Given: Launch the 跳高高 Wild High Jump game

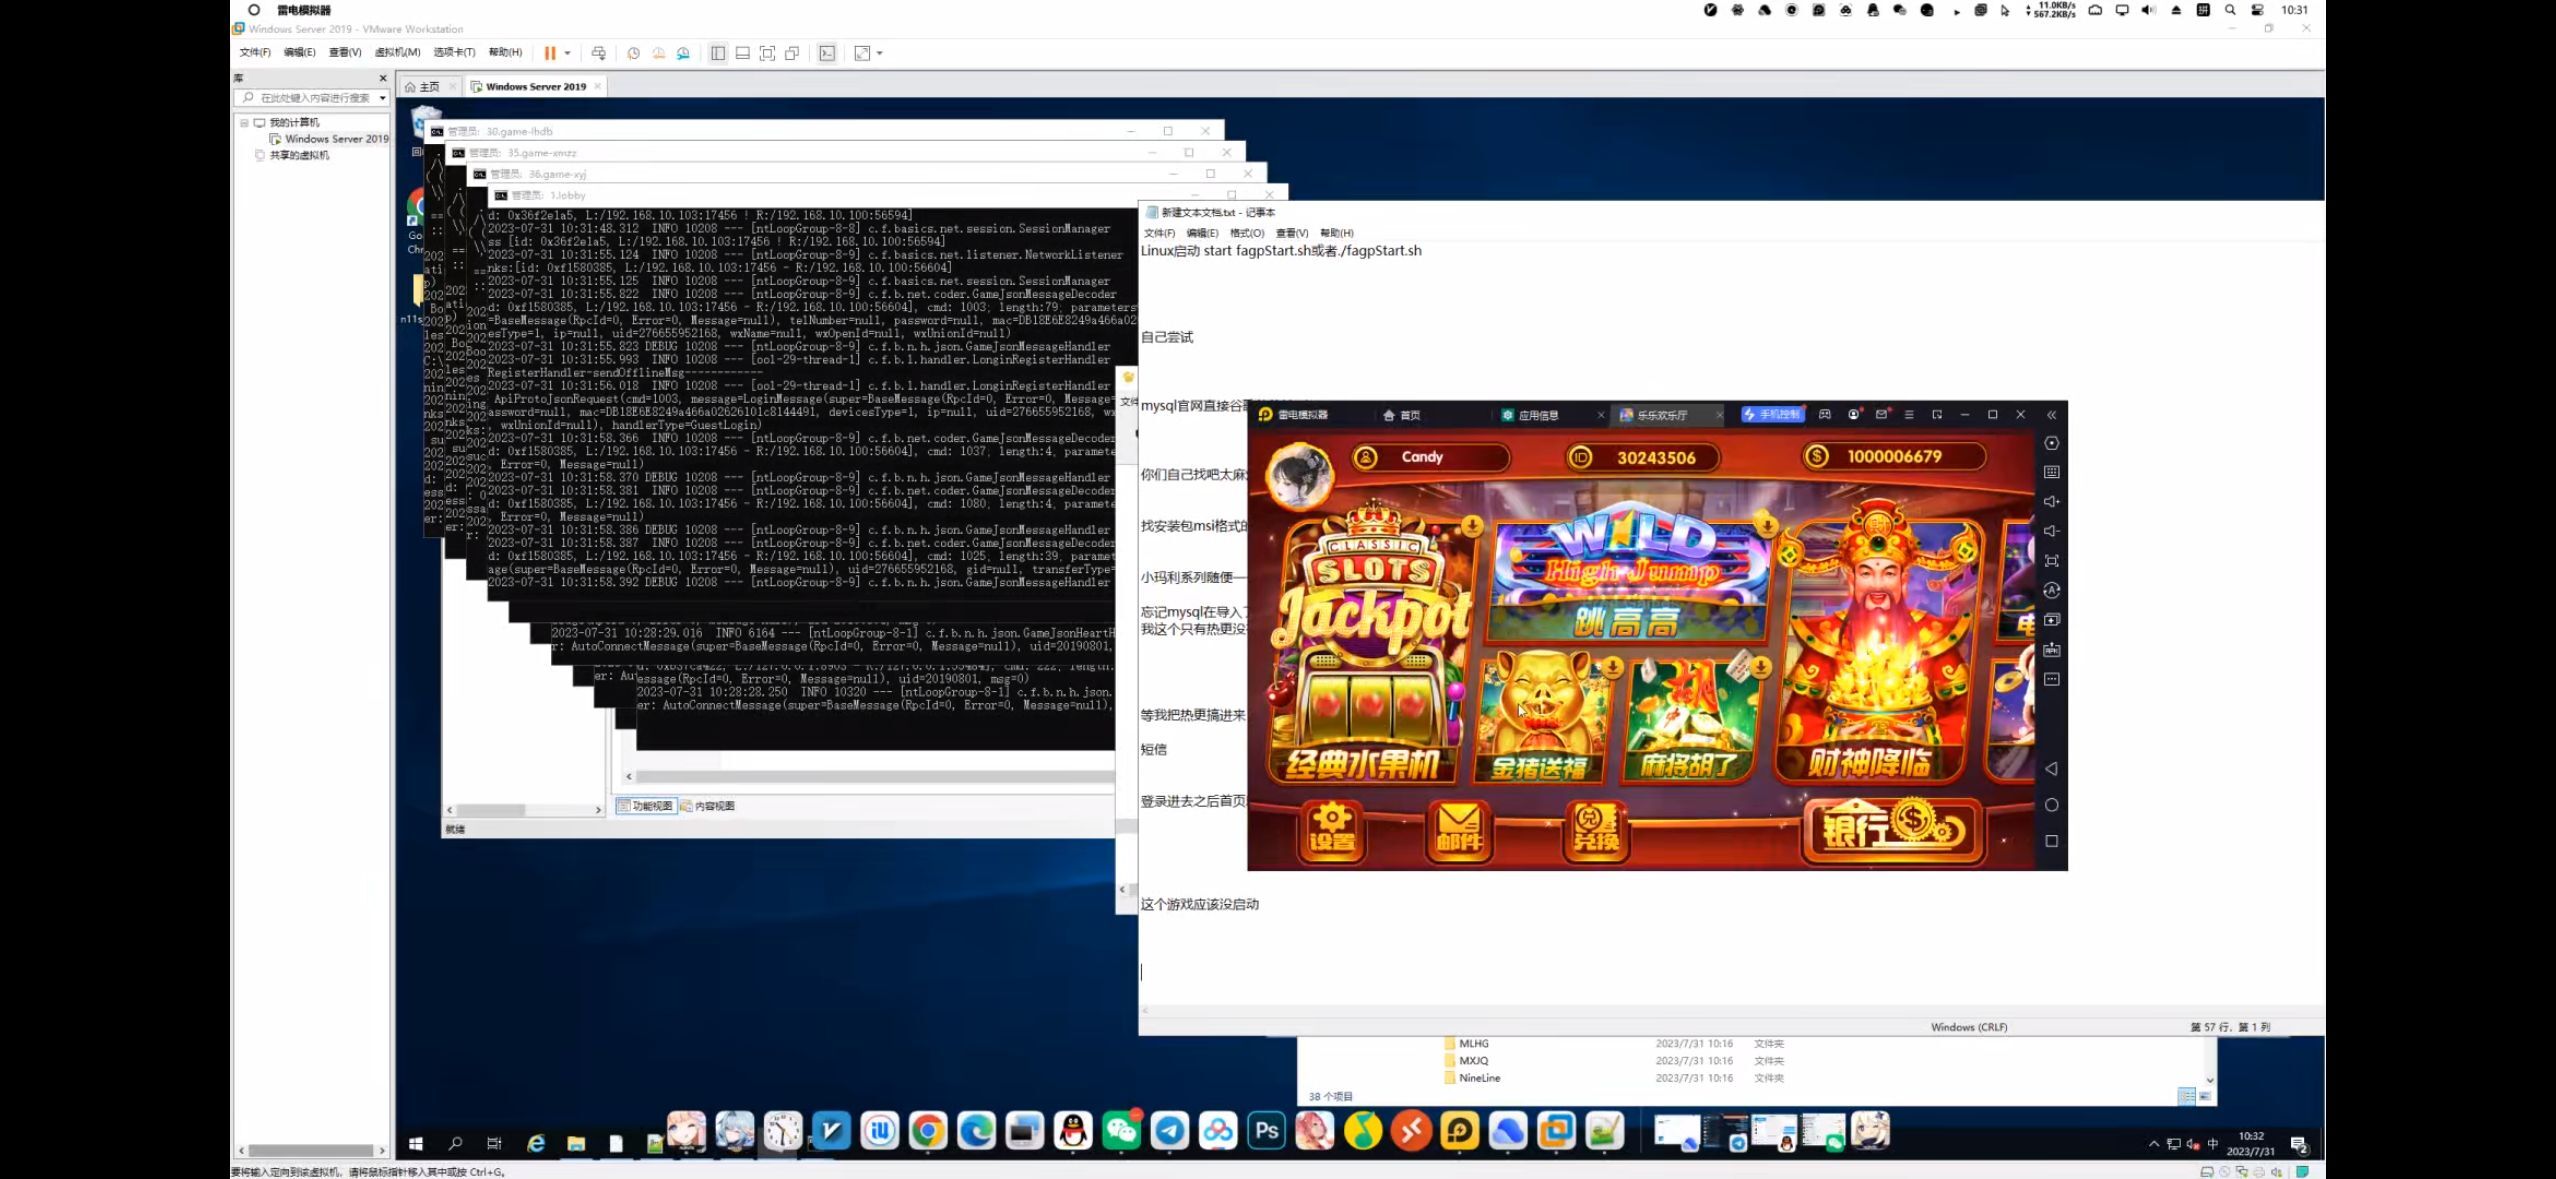Looking at the screenshot, I should [x=1629, y=577].
